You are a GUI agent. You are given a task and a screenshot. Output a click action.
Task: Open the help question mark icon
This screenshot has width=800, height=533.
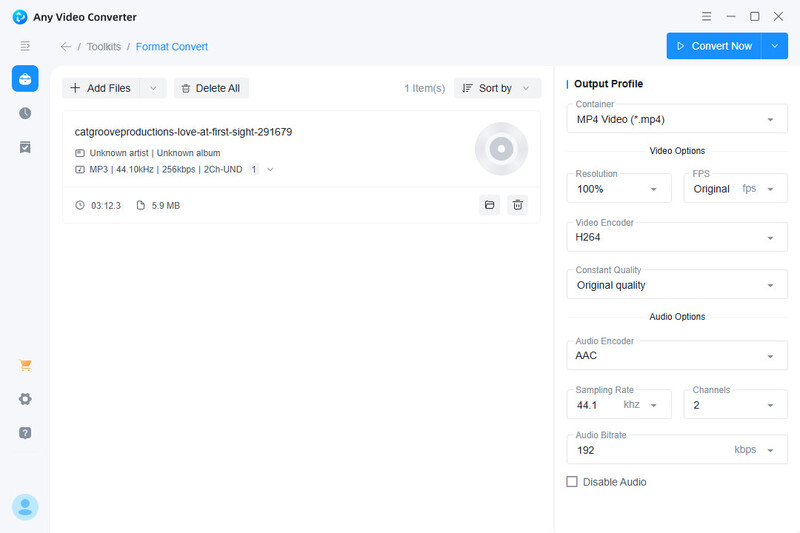(25, 433)
